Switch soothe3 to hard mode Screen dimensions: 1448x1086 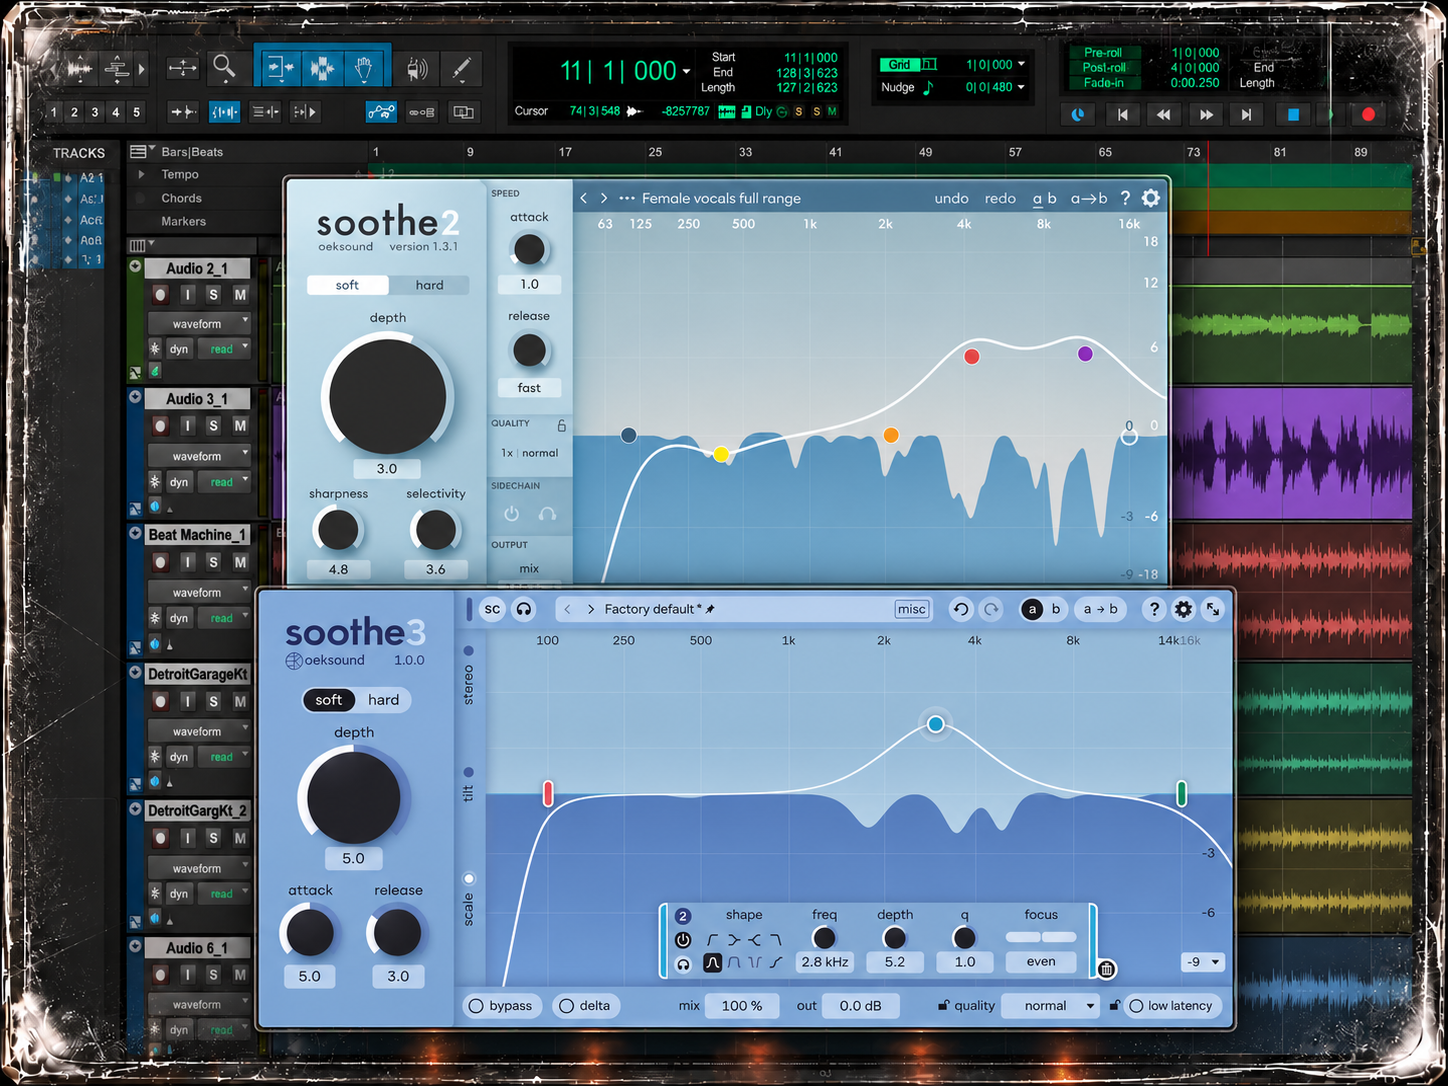[383, 700]
